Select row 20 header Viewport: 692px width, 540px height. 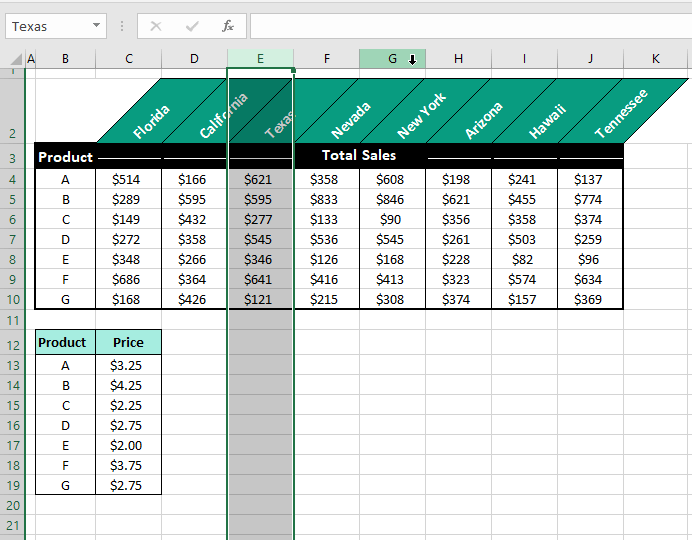[x=12, y=505]
